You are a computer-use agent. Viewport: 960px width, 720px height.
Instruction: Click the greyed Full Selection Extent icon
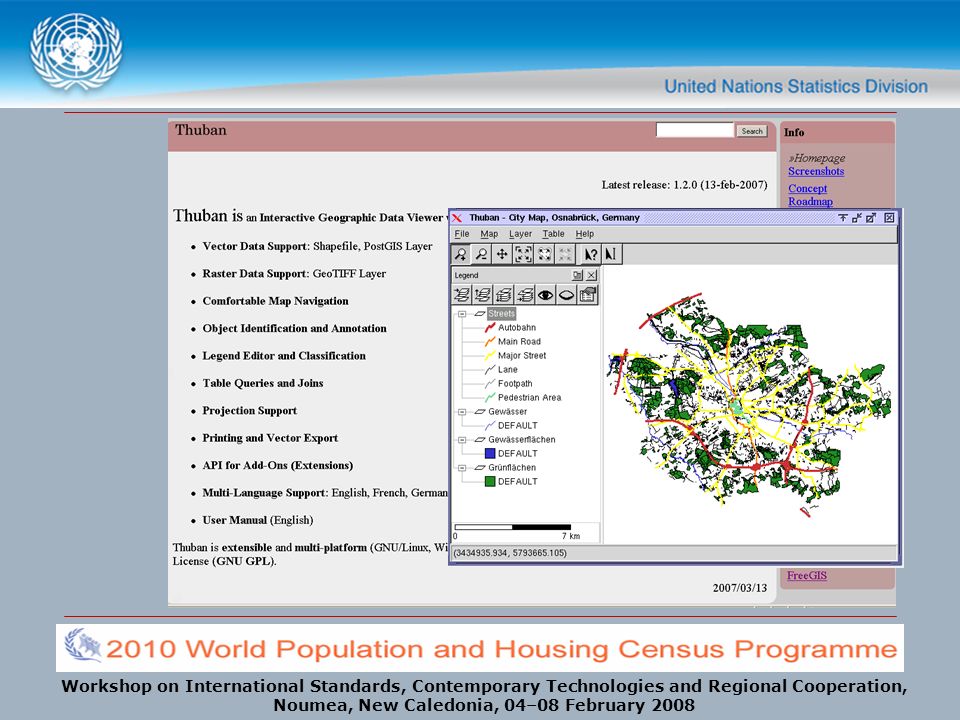point(565,254)
